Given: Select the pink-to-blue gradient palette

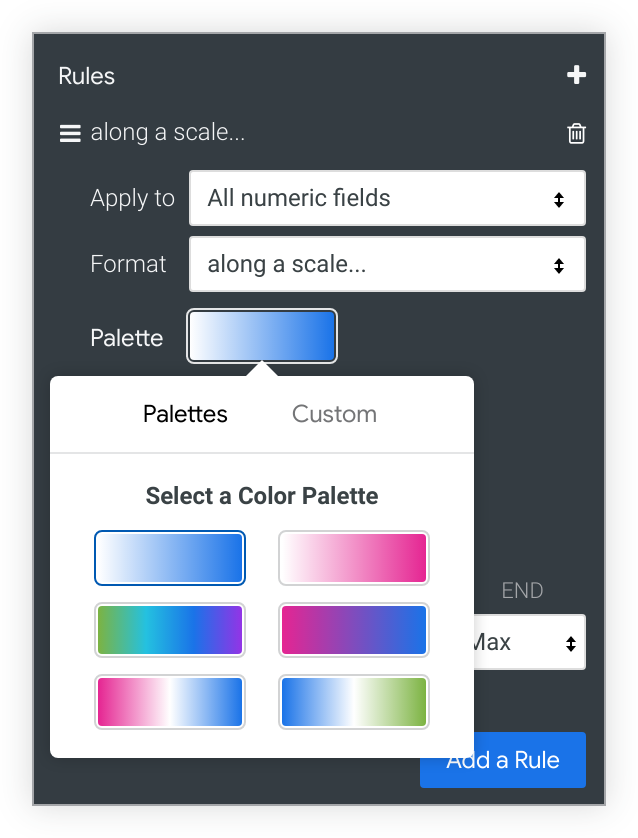Looking at the screenshot, I should pyautogui.click(x=354, y=629).
